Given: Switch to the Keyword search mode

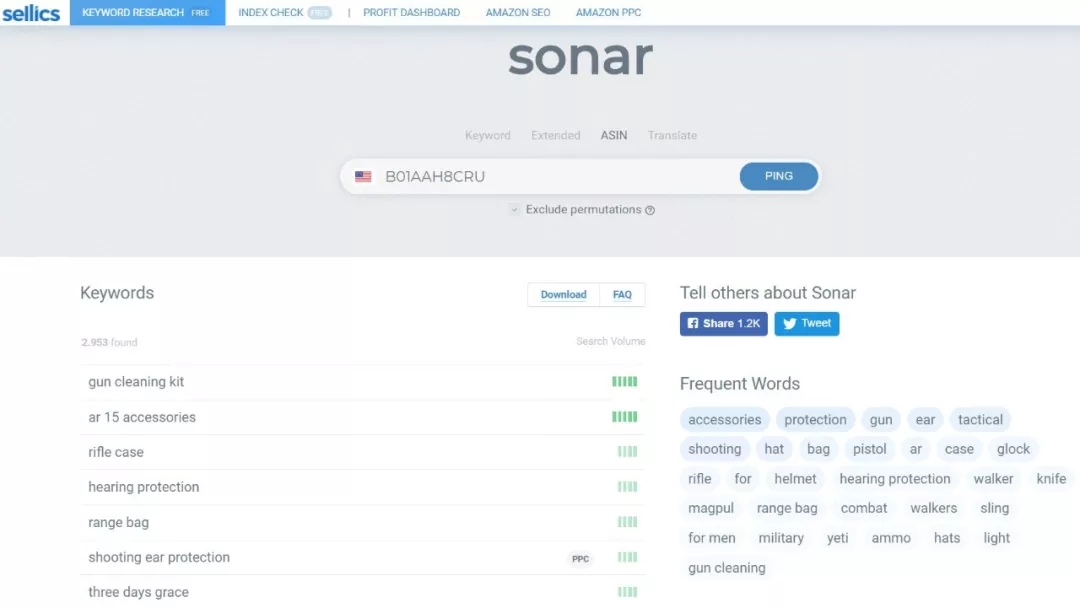Looking at the screenshot, I should (488, 136).
